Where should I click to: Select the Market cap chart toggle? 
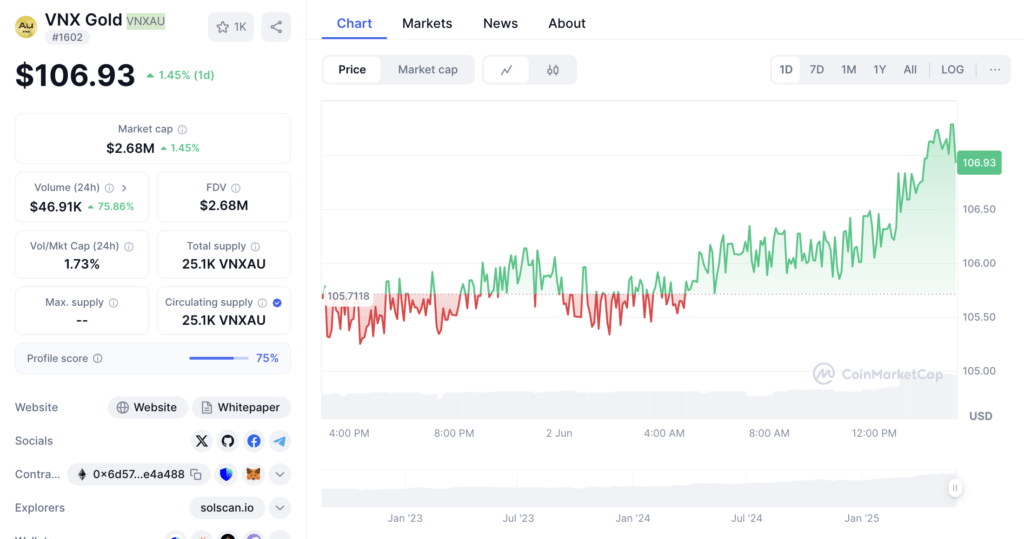coord(428,70)
